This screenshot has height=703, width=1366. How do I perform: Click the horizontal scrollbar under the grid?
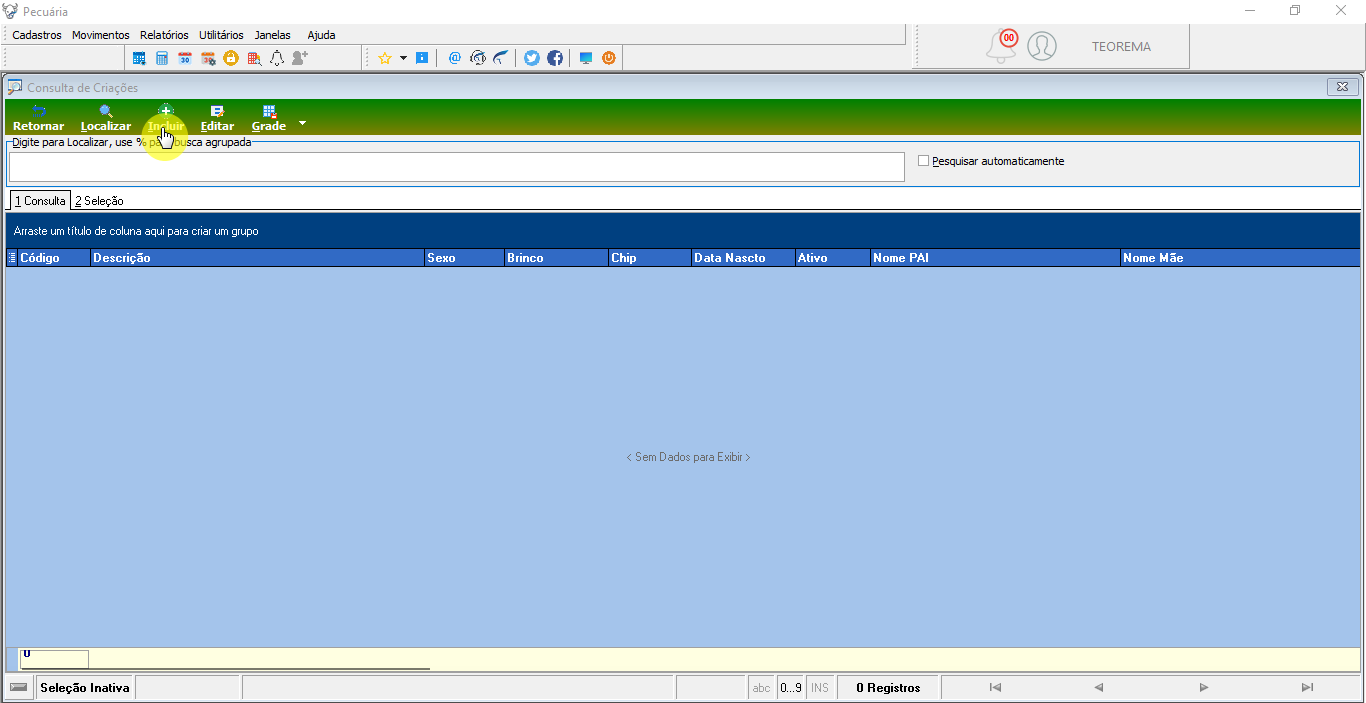(x=225, y=669)
